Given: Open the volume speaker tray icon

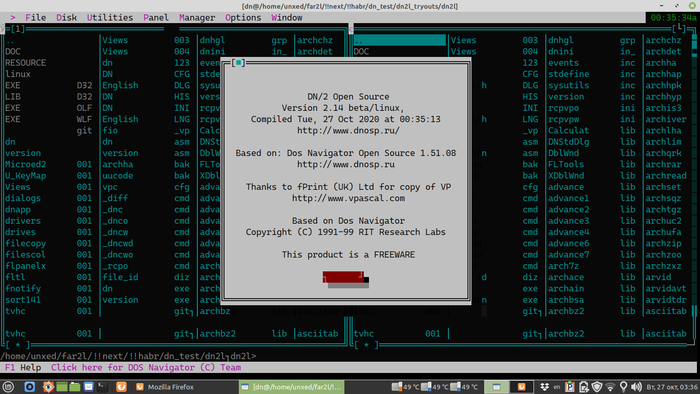Looking at the screenshot, I should click(x=637, y=387).
